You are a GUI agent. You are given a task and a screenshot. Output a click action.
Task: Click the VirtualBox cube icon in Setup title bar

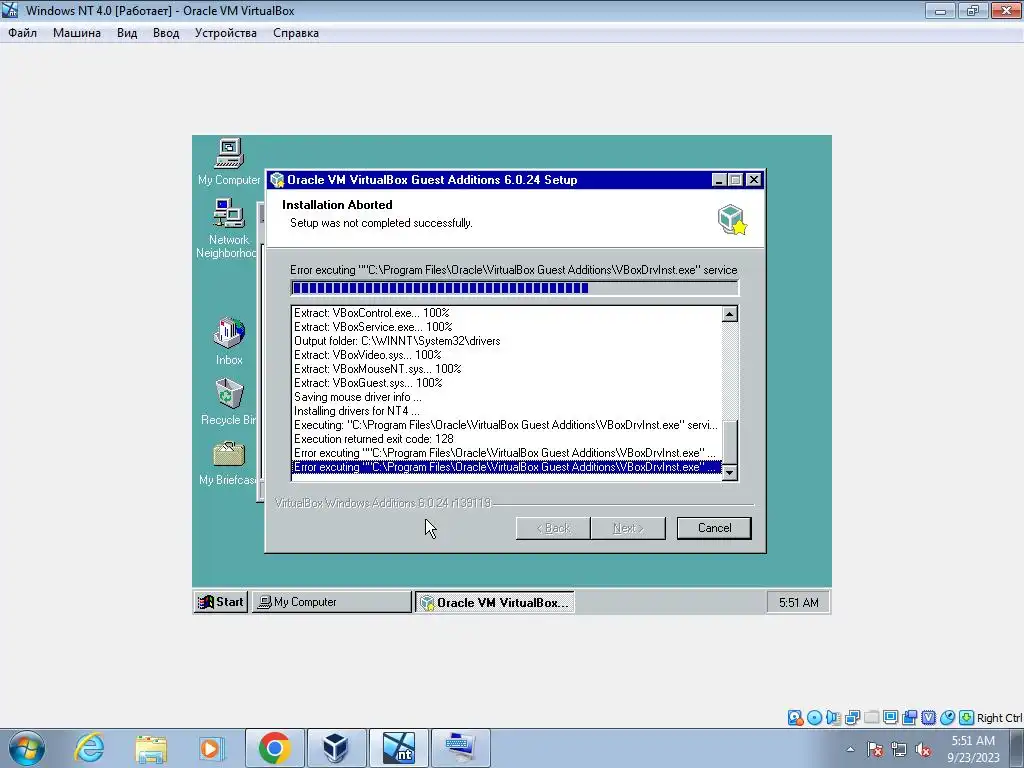coord(278,180)
